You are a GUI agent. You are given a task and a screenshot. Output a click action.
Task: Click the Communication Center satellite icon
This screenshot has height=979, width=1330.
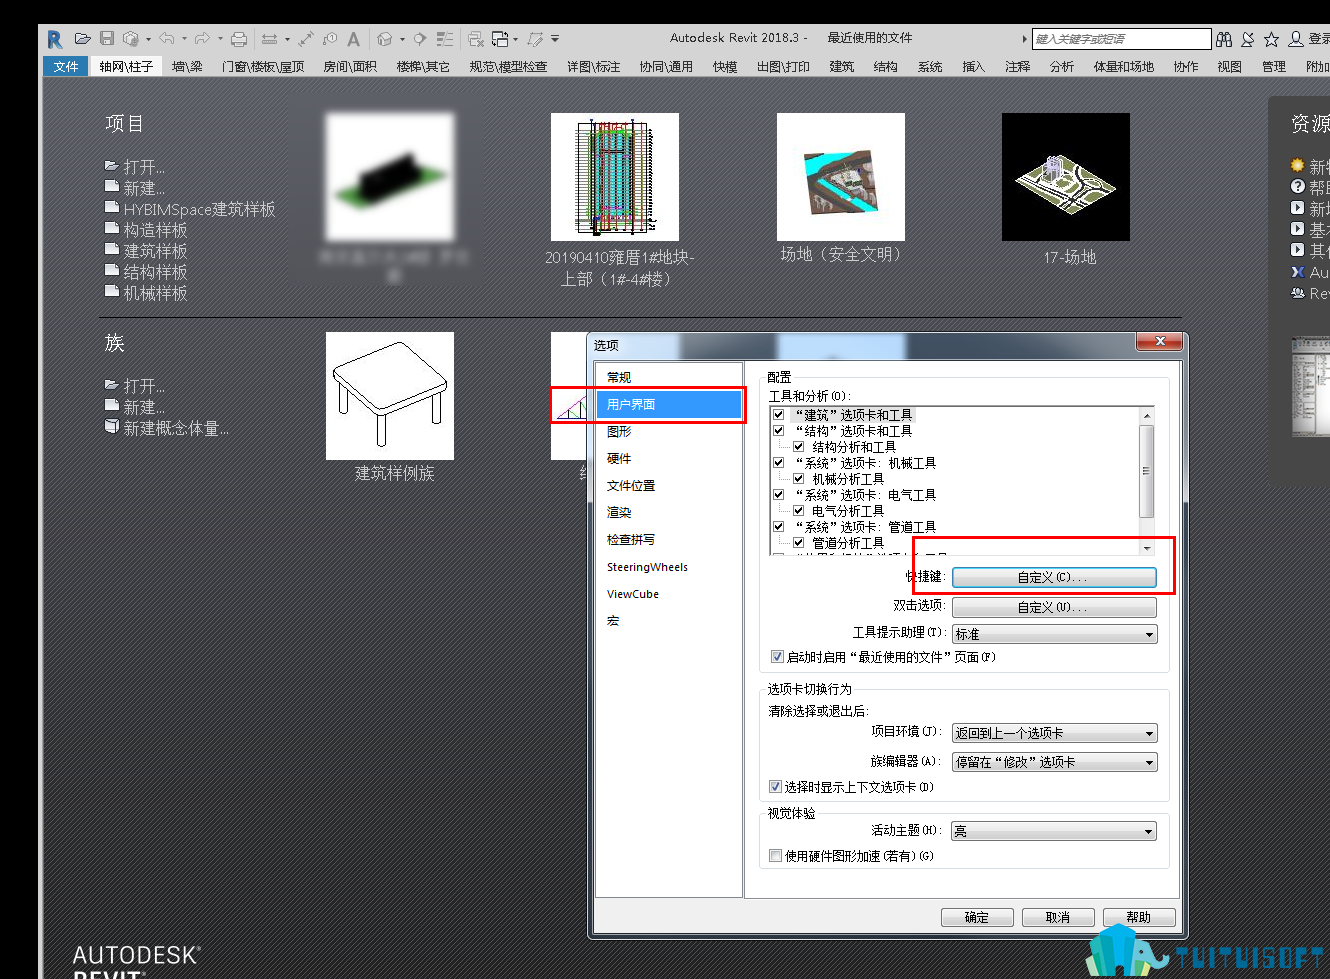point(1248,39)
